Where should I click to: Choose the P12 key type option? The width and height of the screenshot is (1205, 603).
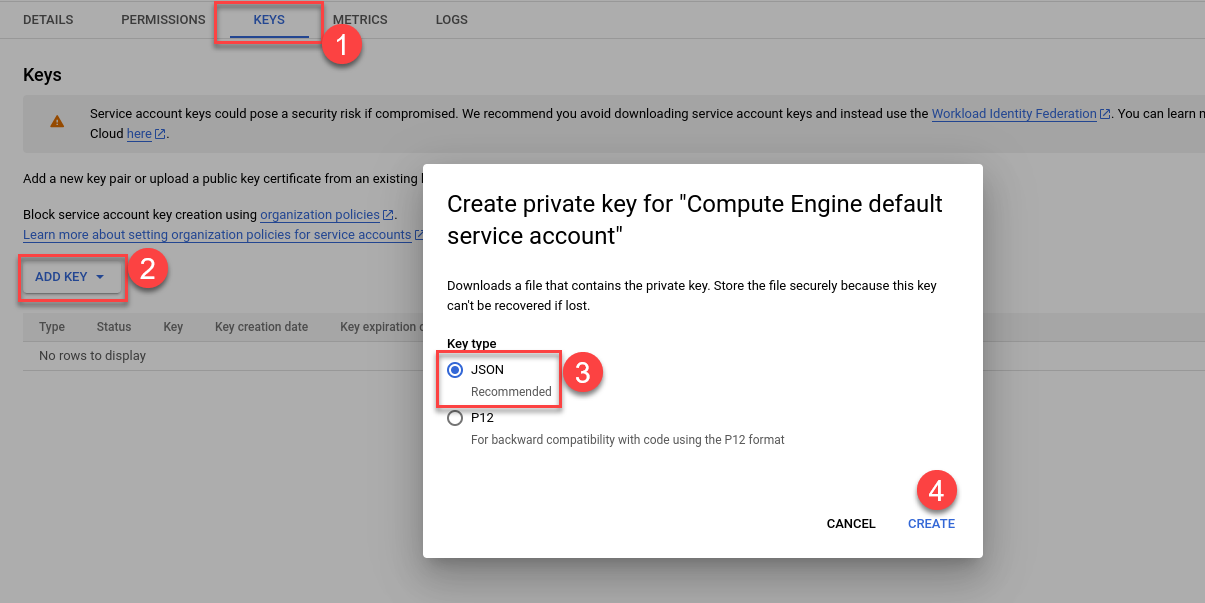click(455, 418)
